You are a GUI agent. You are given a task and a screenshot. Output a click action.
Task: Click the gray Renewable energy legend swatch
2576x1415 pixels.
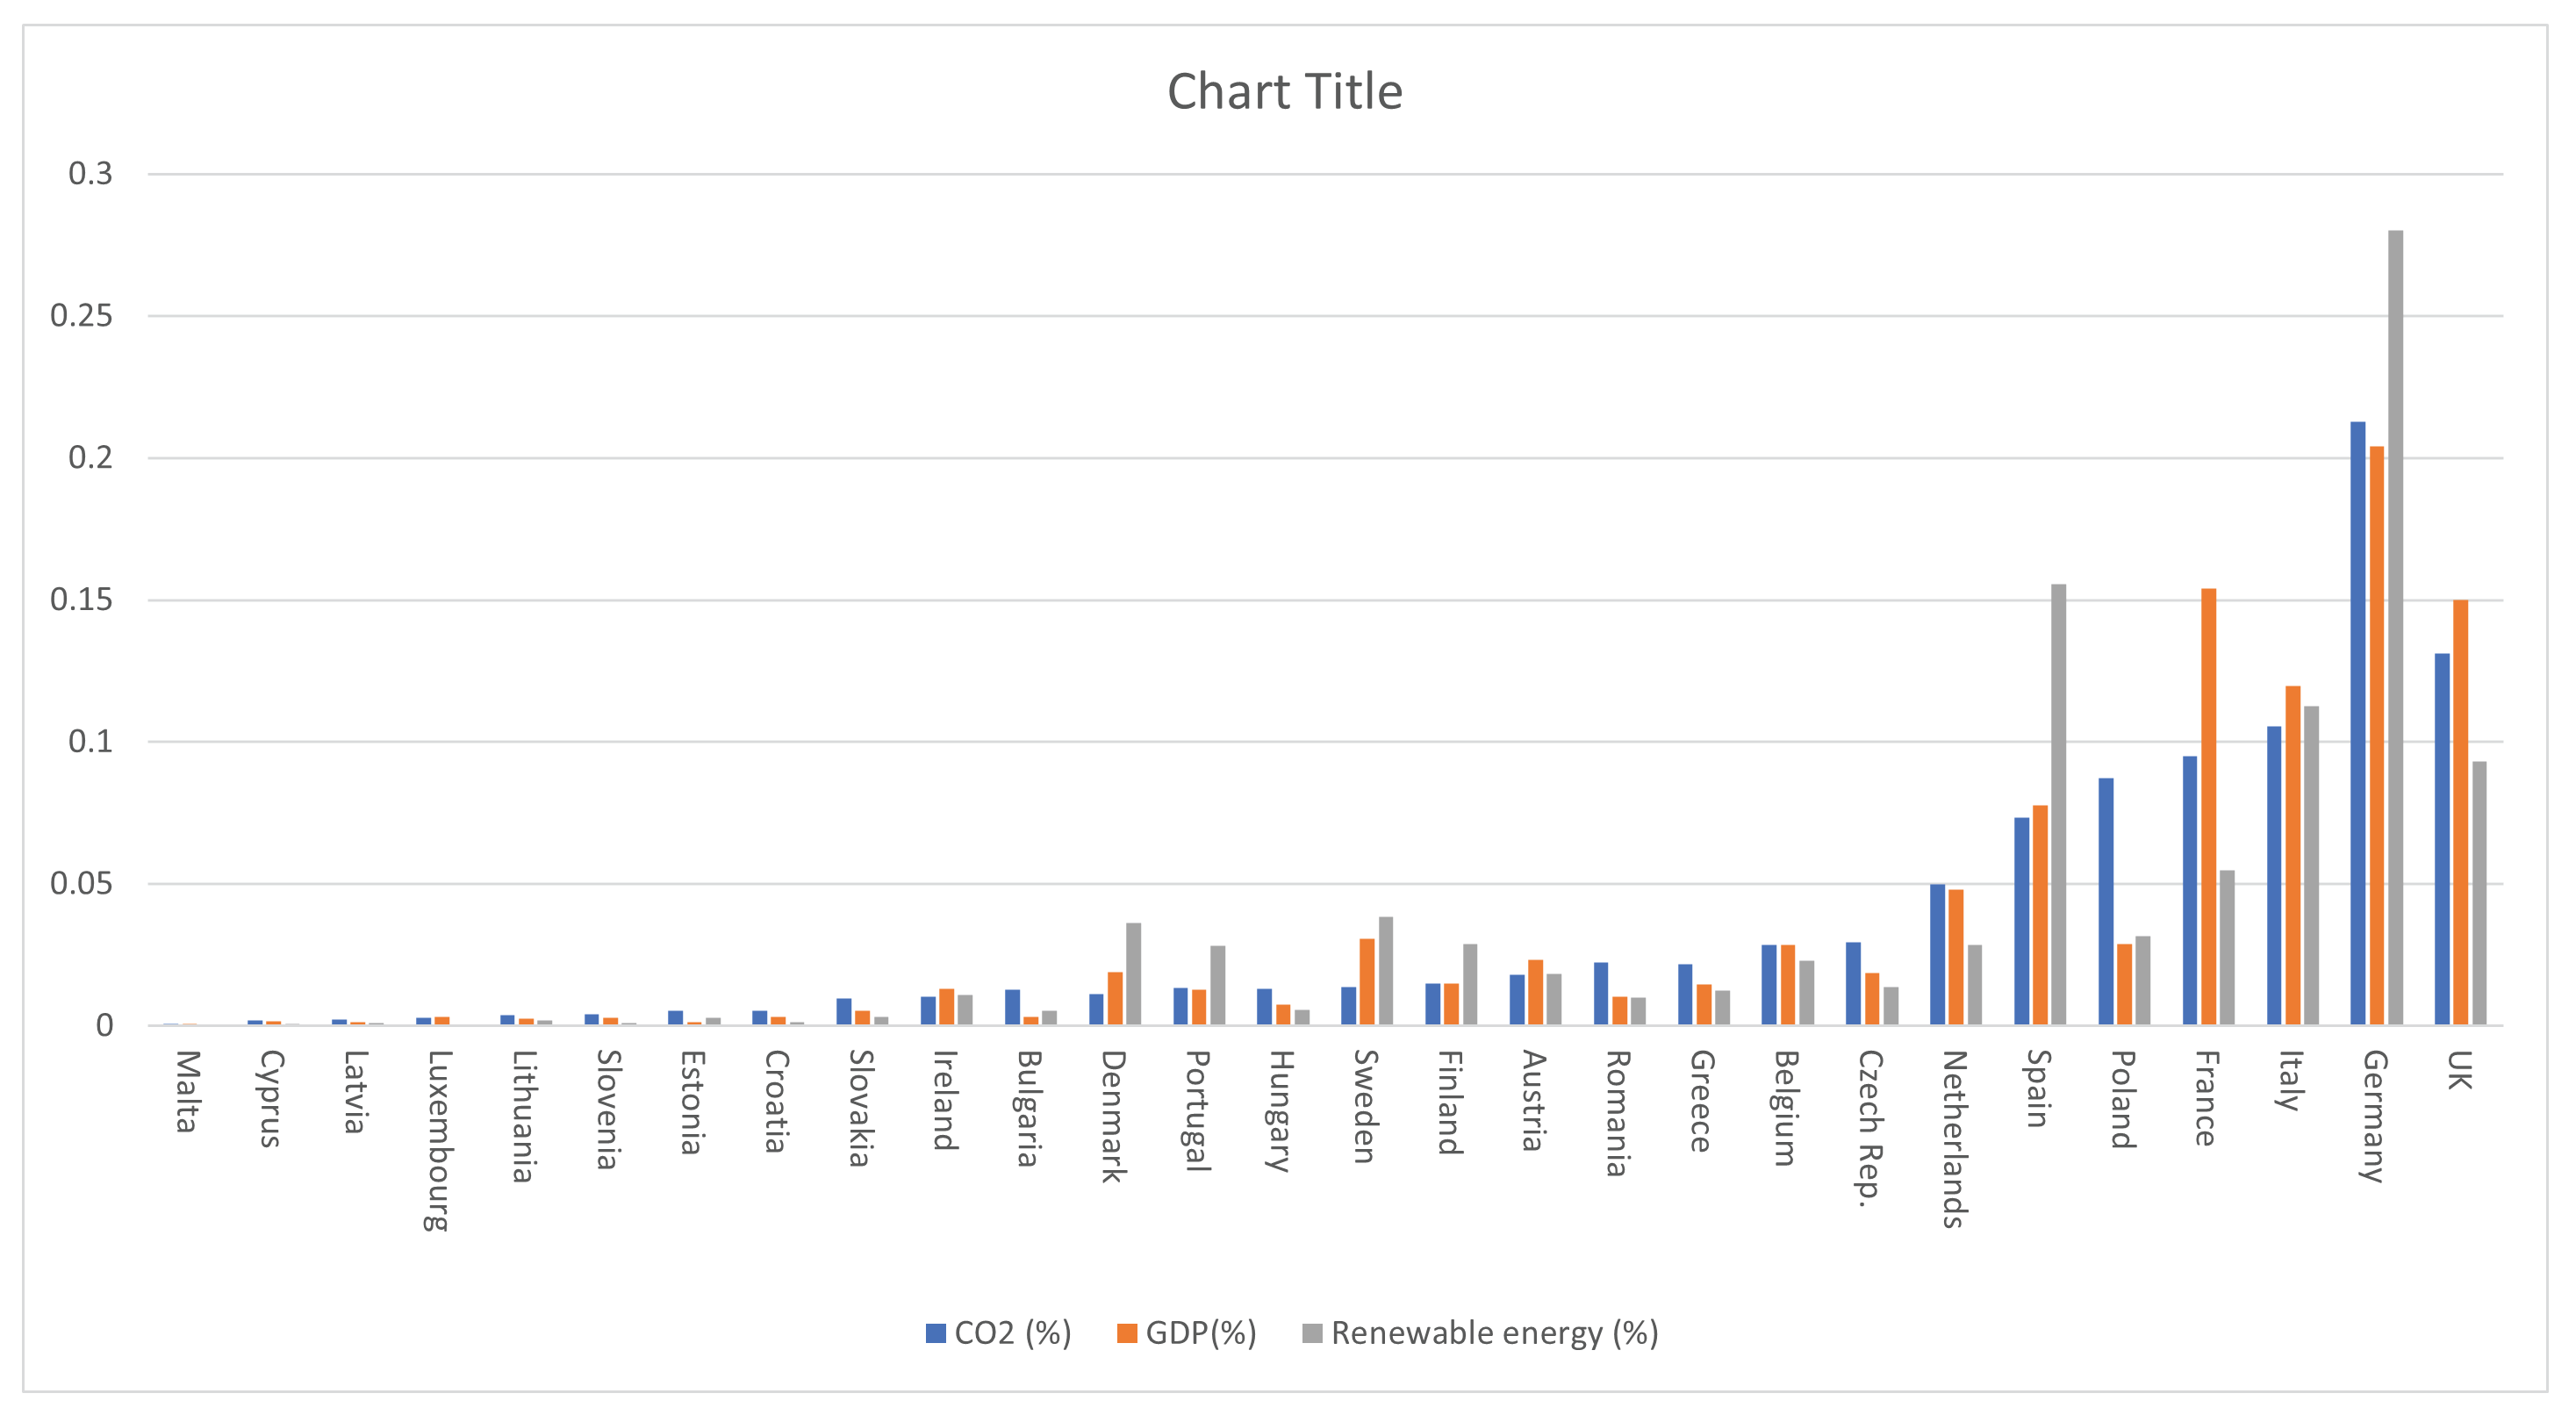pos(1312,1333)
